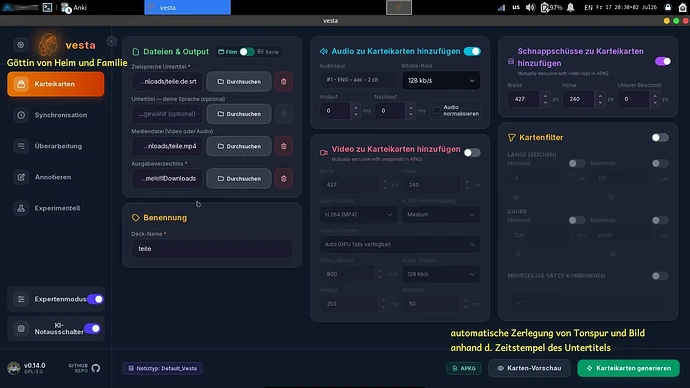The height and width of the screenshot is (388, 690).
Task: Select the APKG output format button
Action: [x=464, y=369]
